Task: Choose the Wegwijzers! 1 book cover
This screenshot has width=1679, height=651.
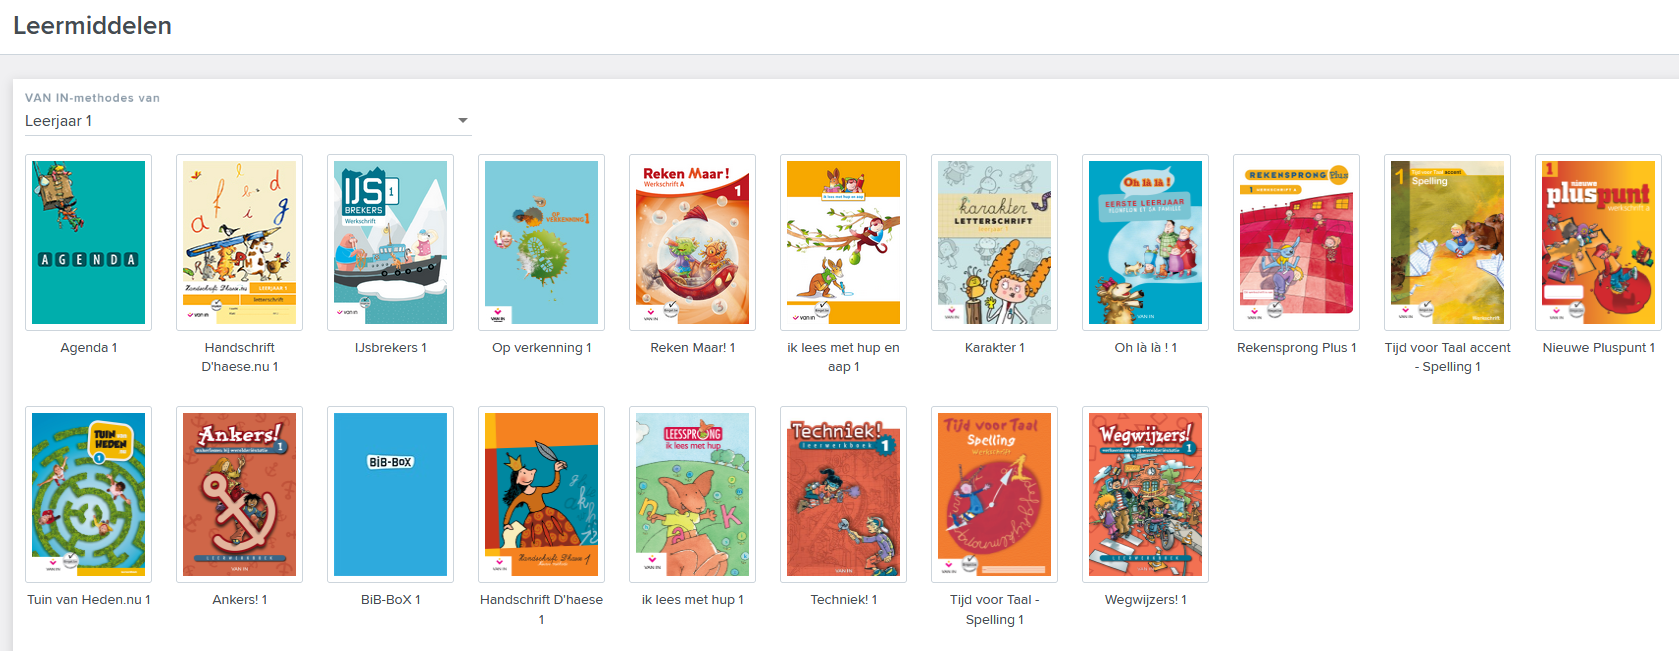Action: (x=1145, y=494)
